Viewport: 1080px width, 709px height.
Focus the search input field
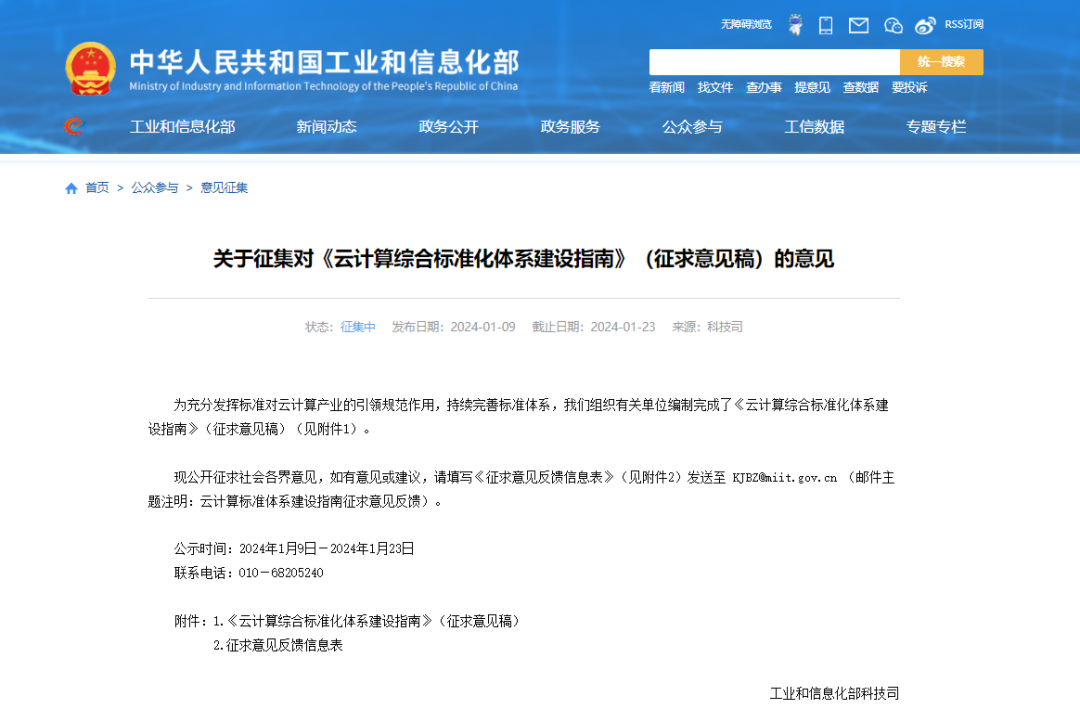click(x=774, y=62)
